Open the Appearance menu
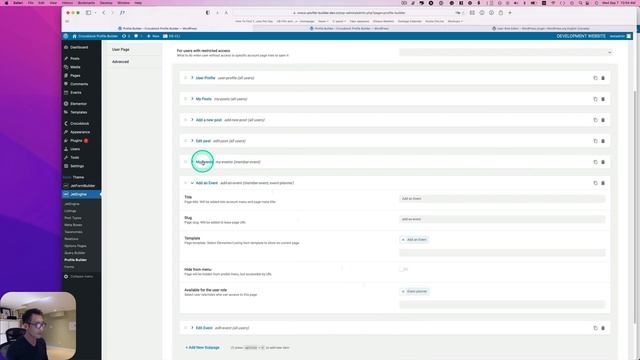Image resolution: width=640 pixels, height=360 pixels. click(x=80, y=132)
